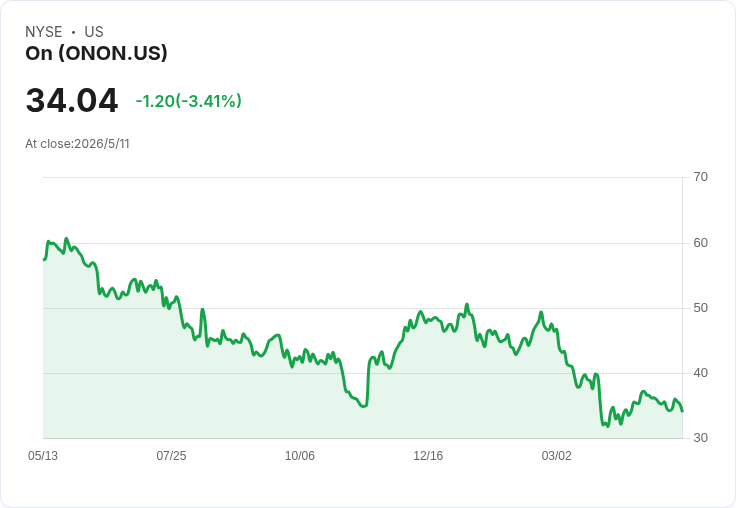Image resolution: width=736 pixels, height=508 pixels.
Task: Click the 50 price axis label
Action: click(x=701, y=308)
